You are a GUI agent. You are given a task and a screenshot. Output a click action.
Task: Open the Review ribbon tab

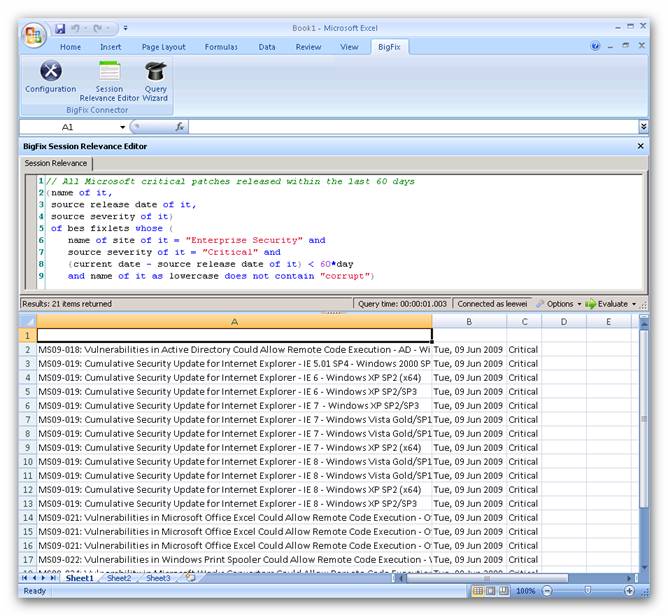coord(308,47)
